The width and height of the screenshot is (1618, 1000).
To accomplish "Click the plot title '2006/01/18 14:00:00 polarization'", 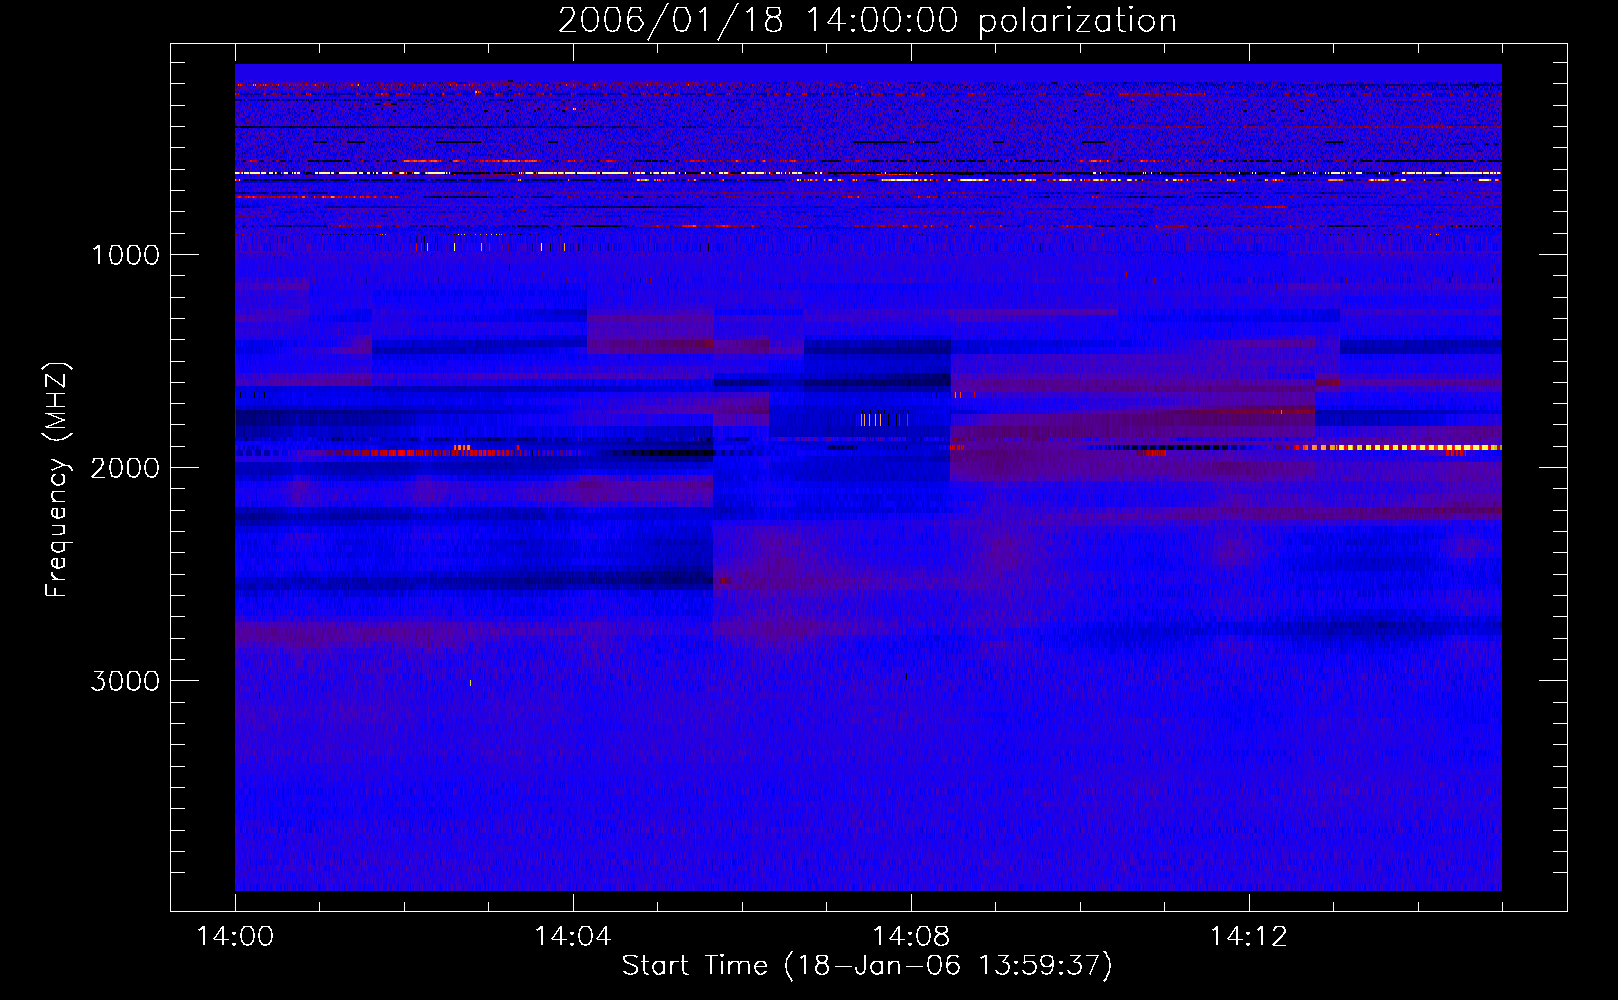I will coord(867,21).
